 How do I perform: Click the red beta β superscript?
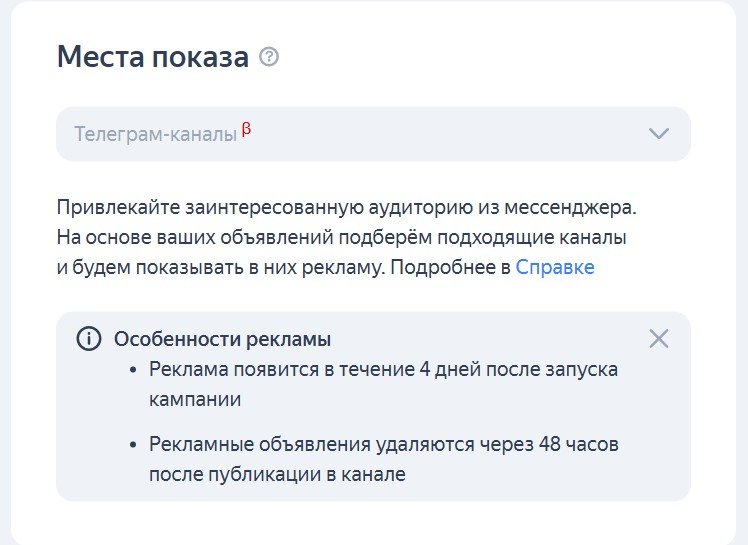pyautogui.click(x=246, y=129)
